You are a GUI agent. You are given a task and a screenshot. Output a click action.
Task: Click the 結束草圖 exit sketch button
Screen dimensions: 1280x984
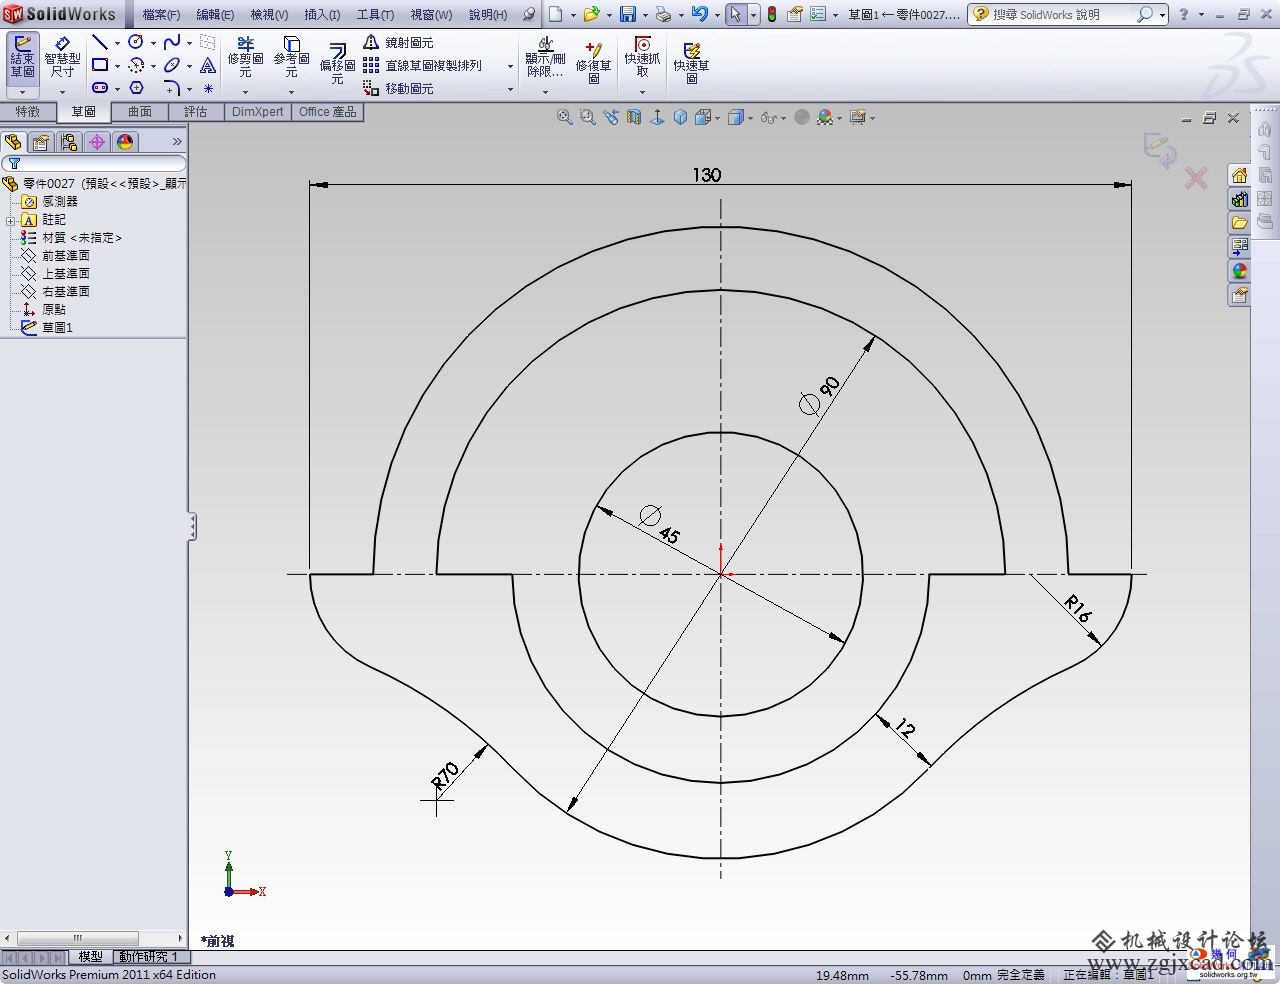[22, 58]
